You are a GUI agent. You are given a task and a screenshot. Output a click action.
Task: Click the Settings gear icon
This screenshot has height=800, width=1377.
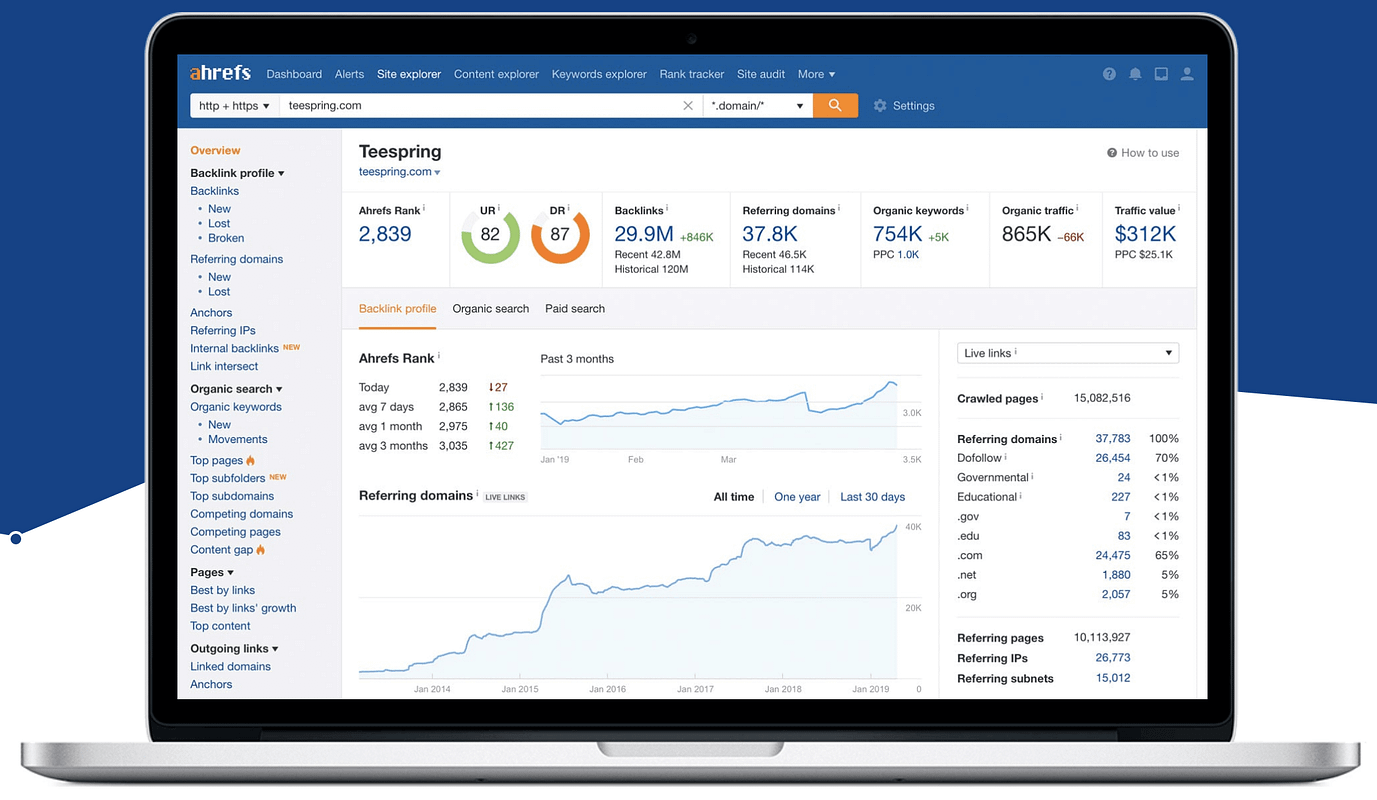pos(880,105)
